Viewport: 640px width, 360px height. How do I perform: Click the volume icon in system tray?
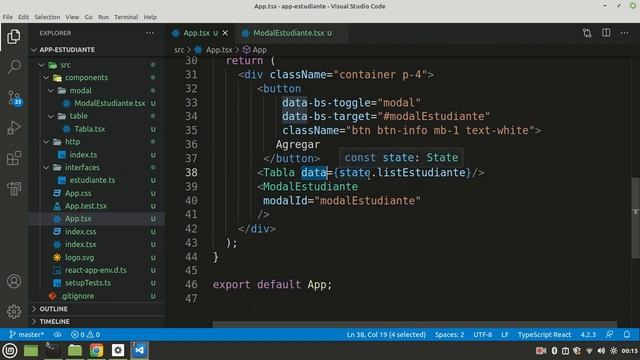601,351
